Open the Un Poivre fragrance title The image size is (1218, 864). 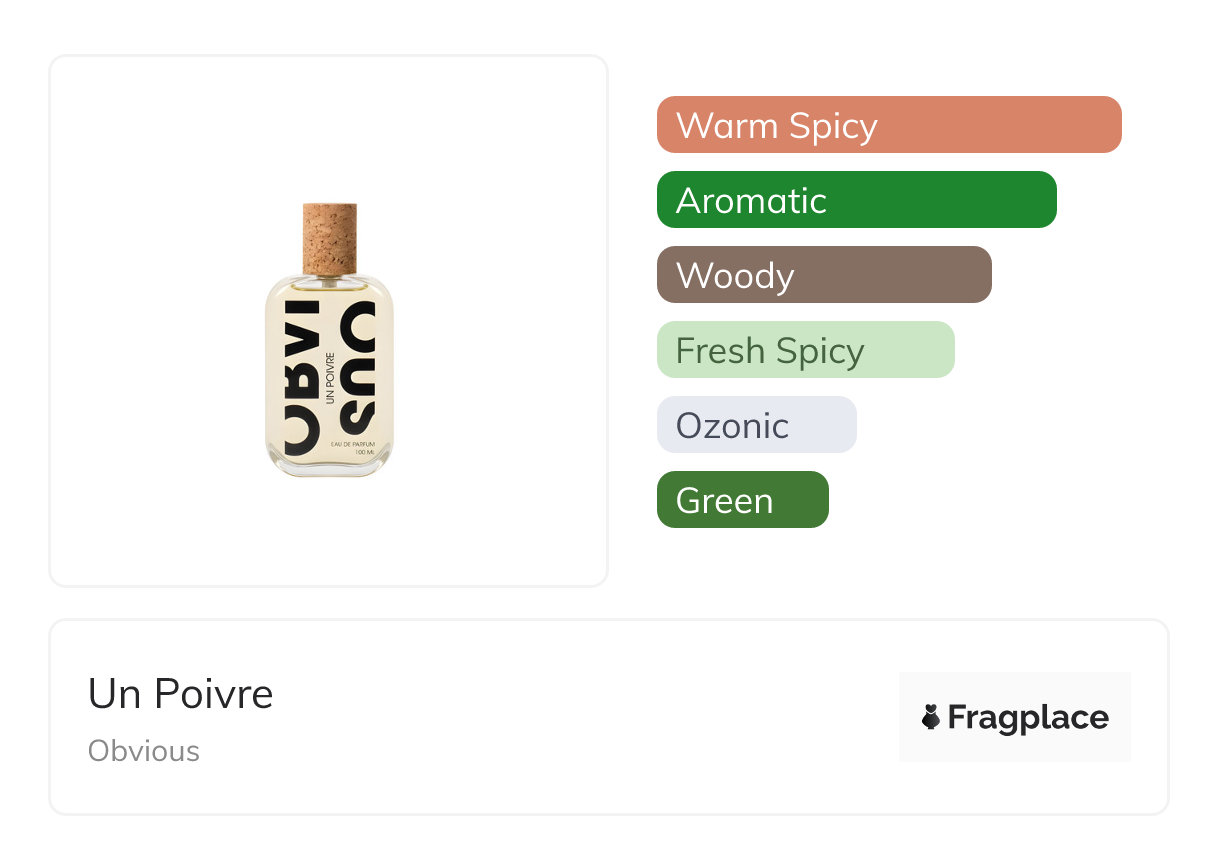[180, 694]
